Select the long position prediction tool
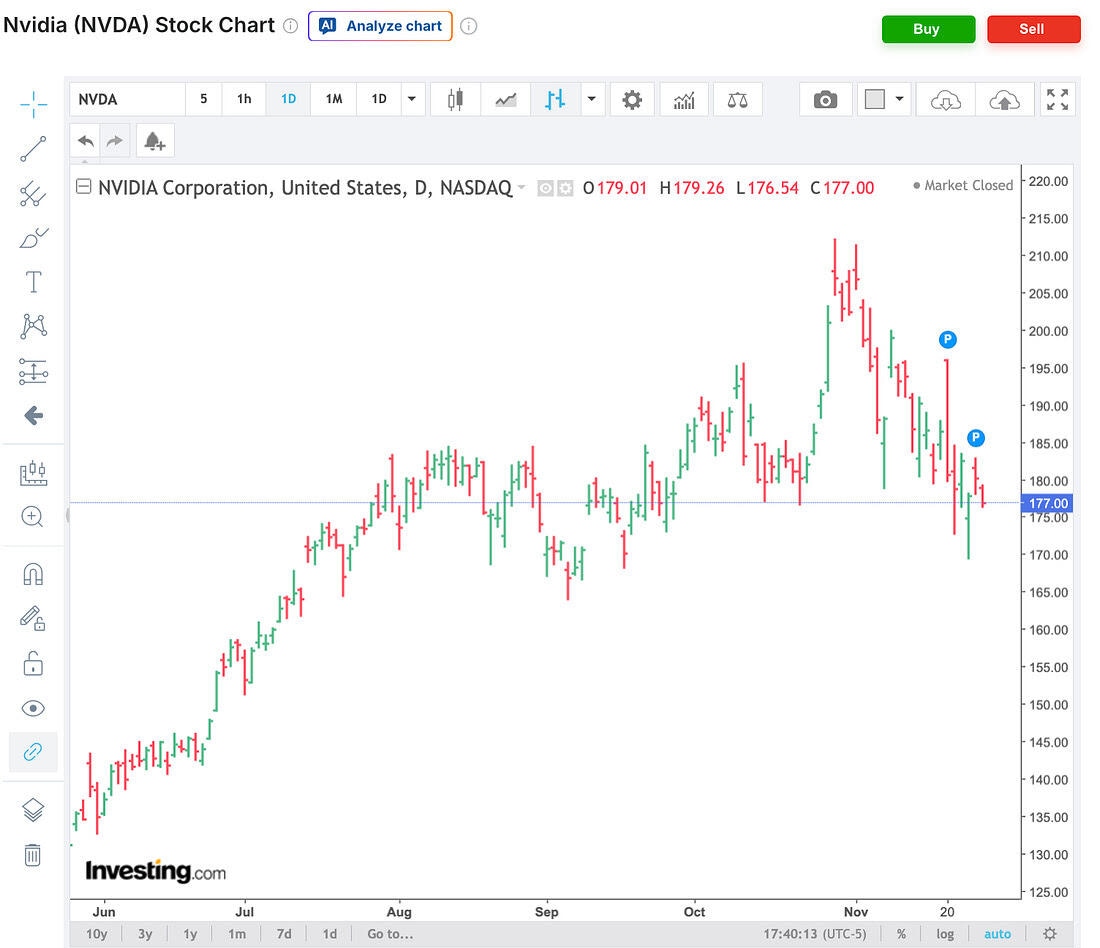1100x948 pixels. pyautogui.click(x=33, y=371)
